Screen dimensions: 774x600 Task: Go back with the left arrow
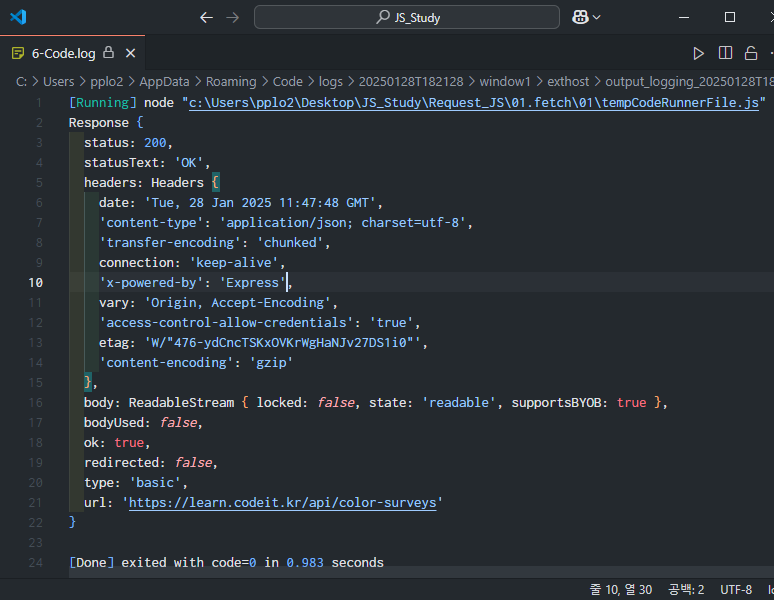tap(206, 18)
